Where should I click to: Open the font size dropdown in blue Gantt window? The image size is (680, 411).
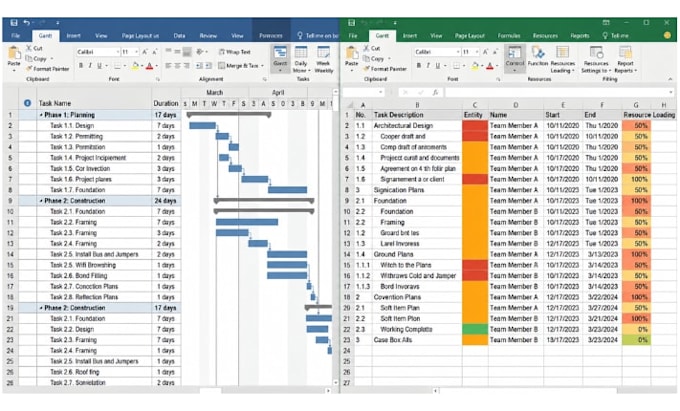coord(137,52)
